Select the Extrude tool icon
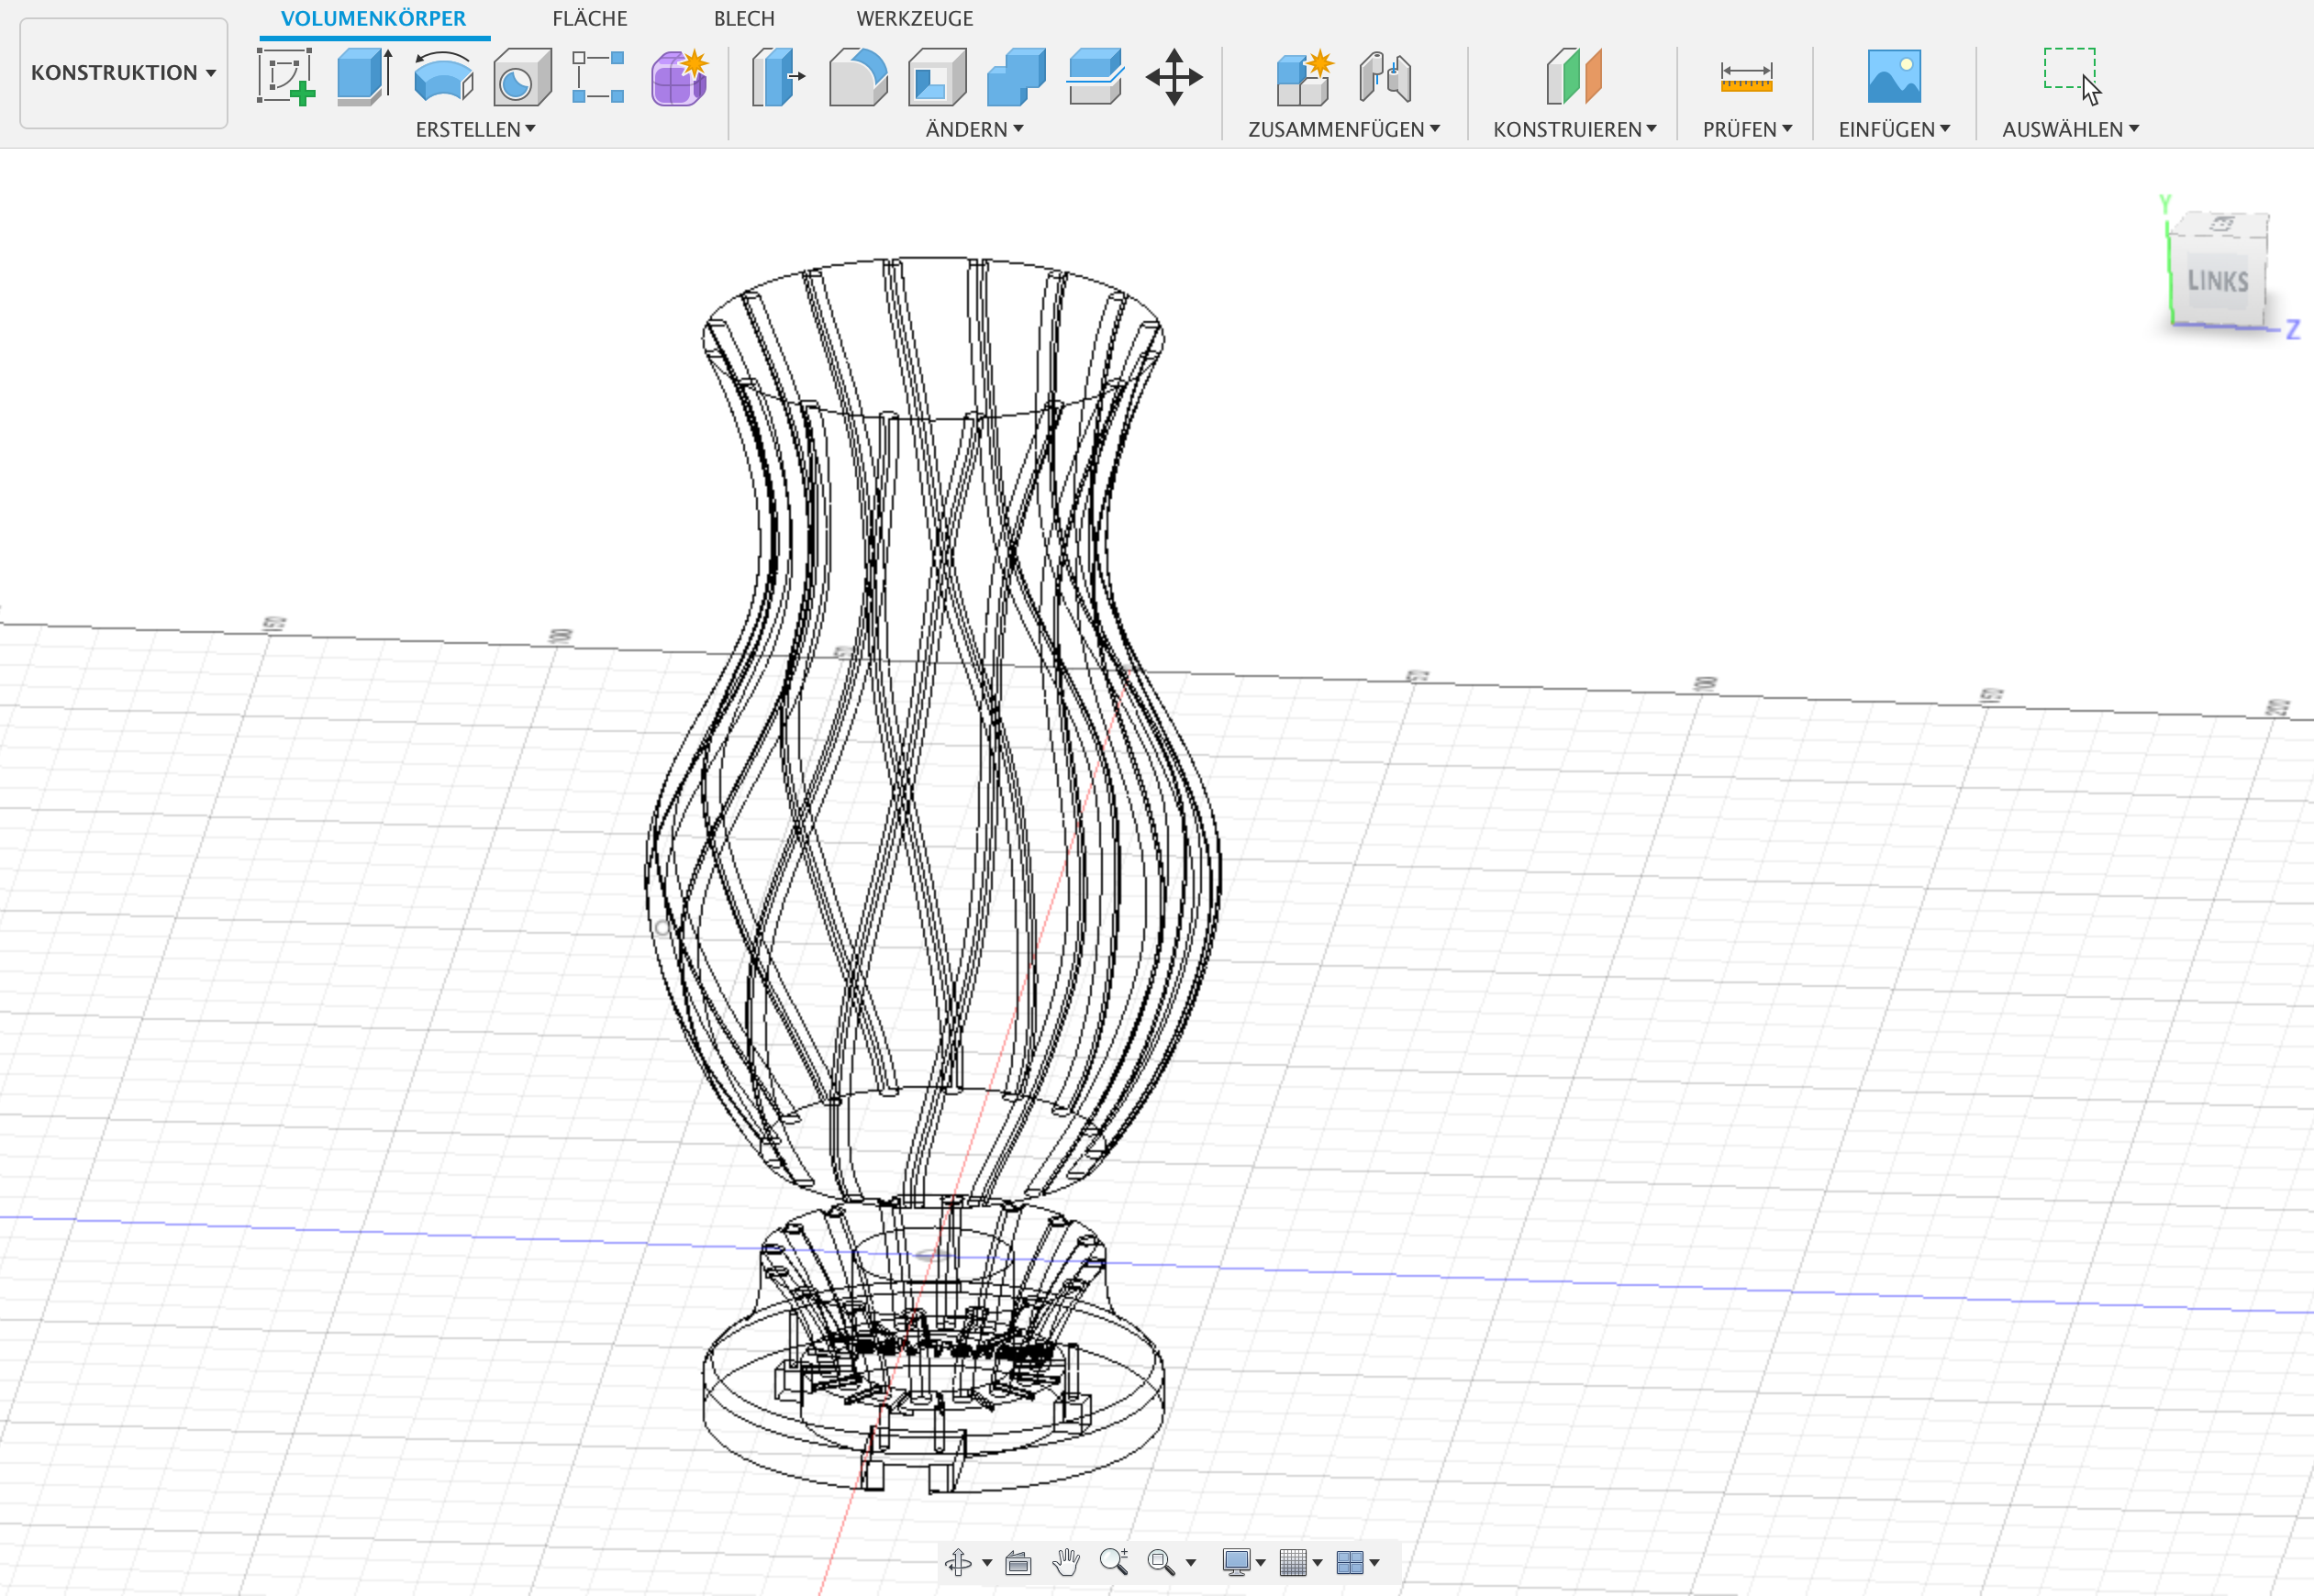The height and width of the screenshot is (1596, 2314). [365, 76]
